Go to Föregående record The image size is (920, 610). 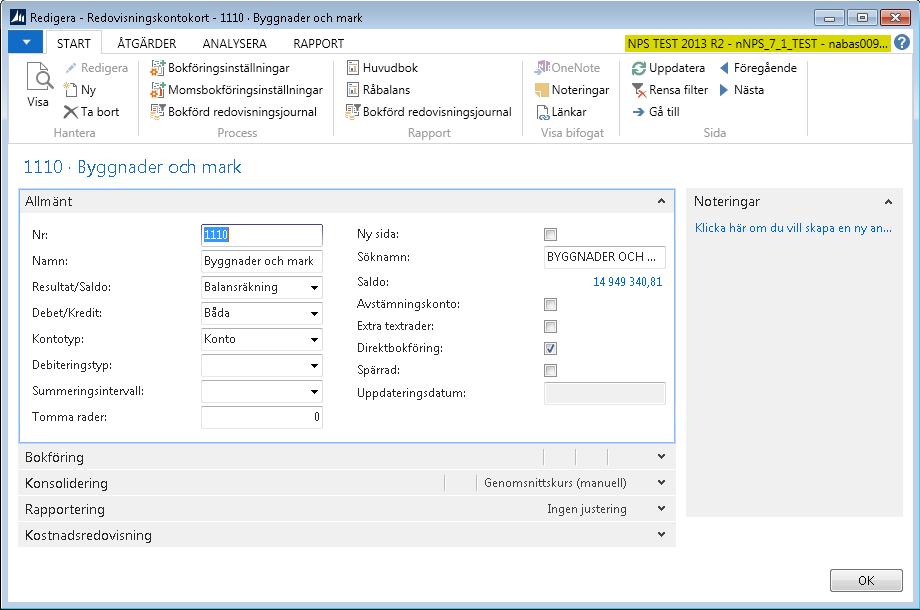pos(758,68)
